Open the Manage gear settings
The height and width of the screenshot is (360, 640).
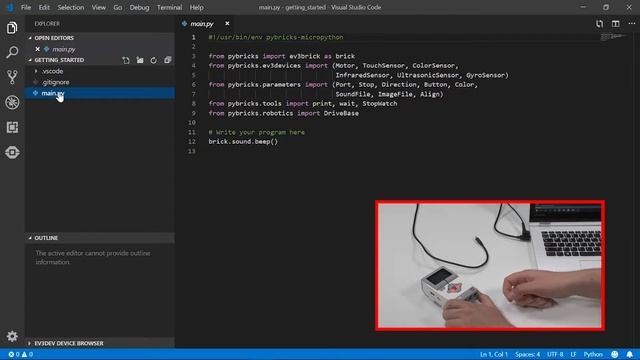(x=12, y=336)
